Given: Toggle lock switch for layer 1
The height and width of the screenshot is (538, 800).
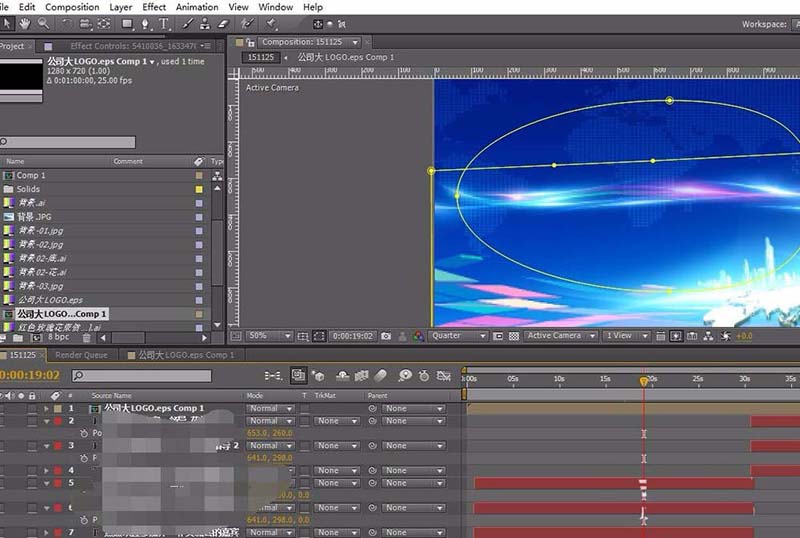Looking at the screenshot, I should pyautogui.click(x=32, y=409).
